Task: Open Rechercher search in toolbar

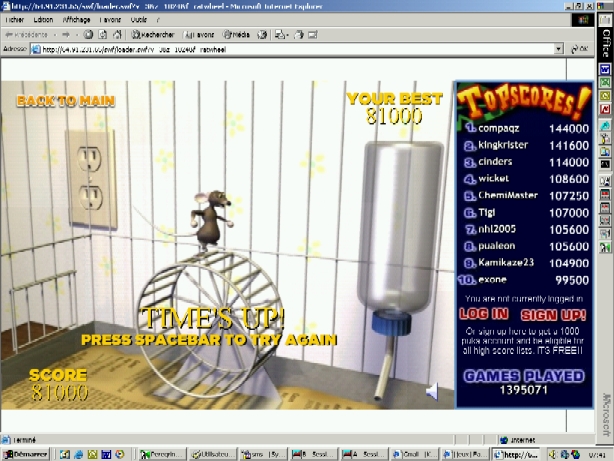Action: pos(150,34)
